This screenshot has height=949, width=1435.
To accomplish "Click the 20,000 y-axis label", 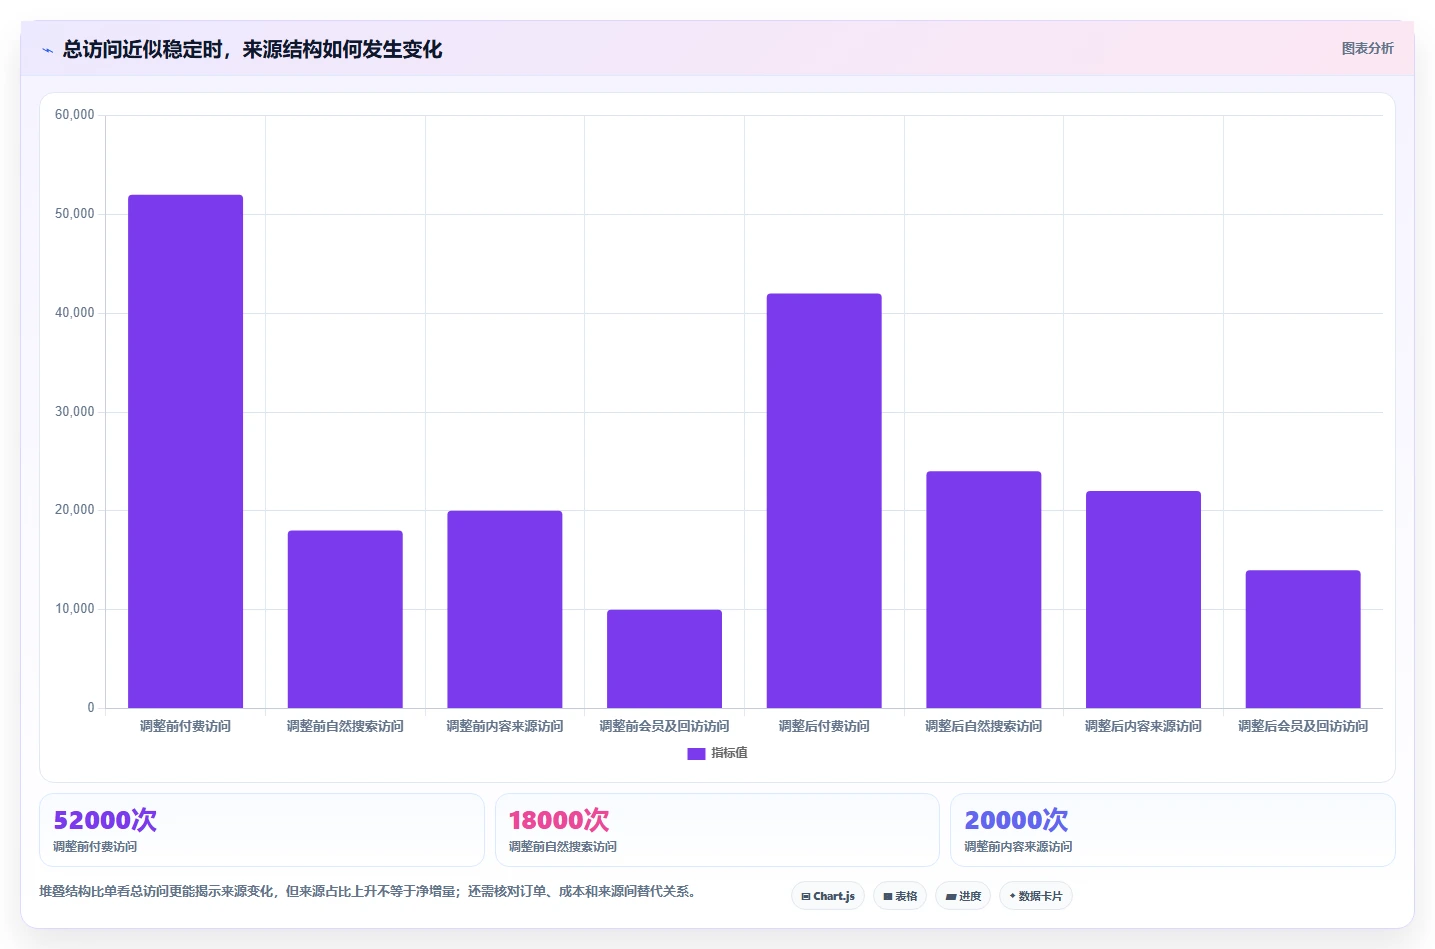I will click(x=74, y=510).
